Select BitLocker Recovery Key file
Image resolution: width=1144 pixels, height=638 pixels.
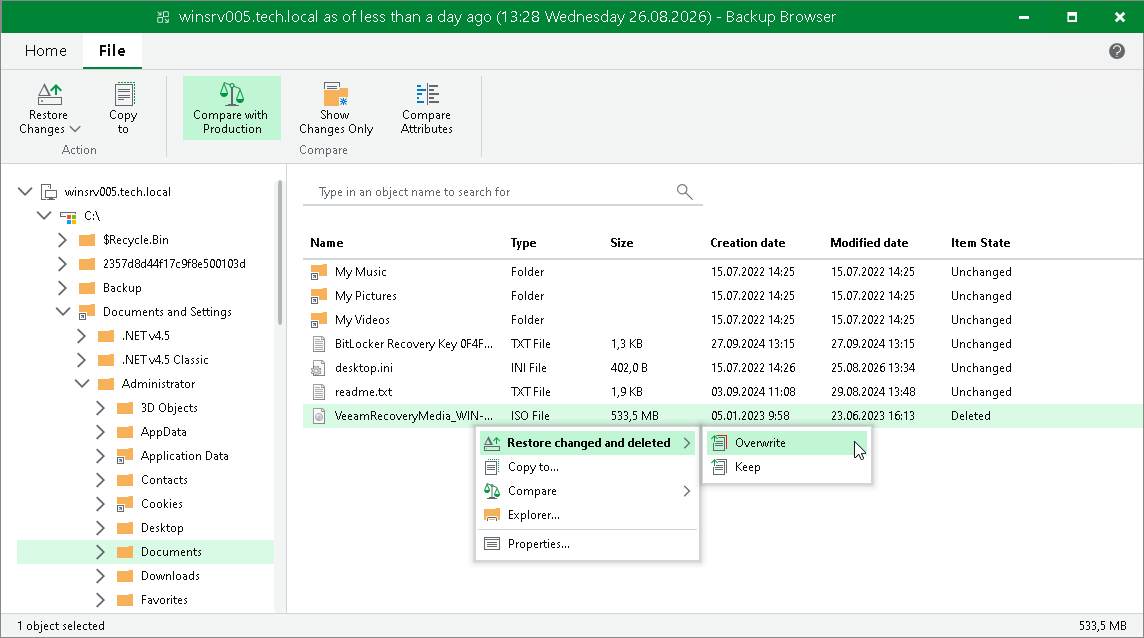(x=722, y=344)
